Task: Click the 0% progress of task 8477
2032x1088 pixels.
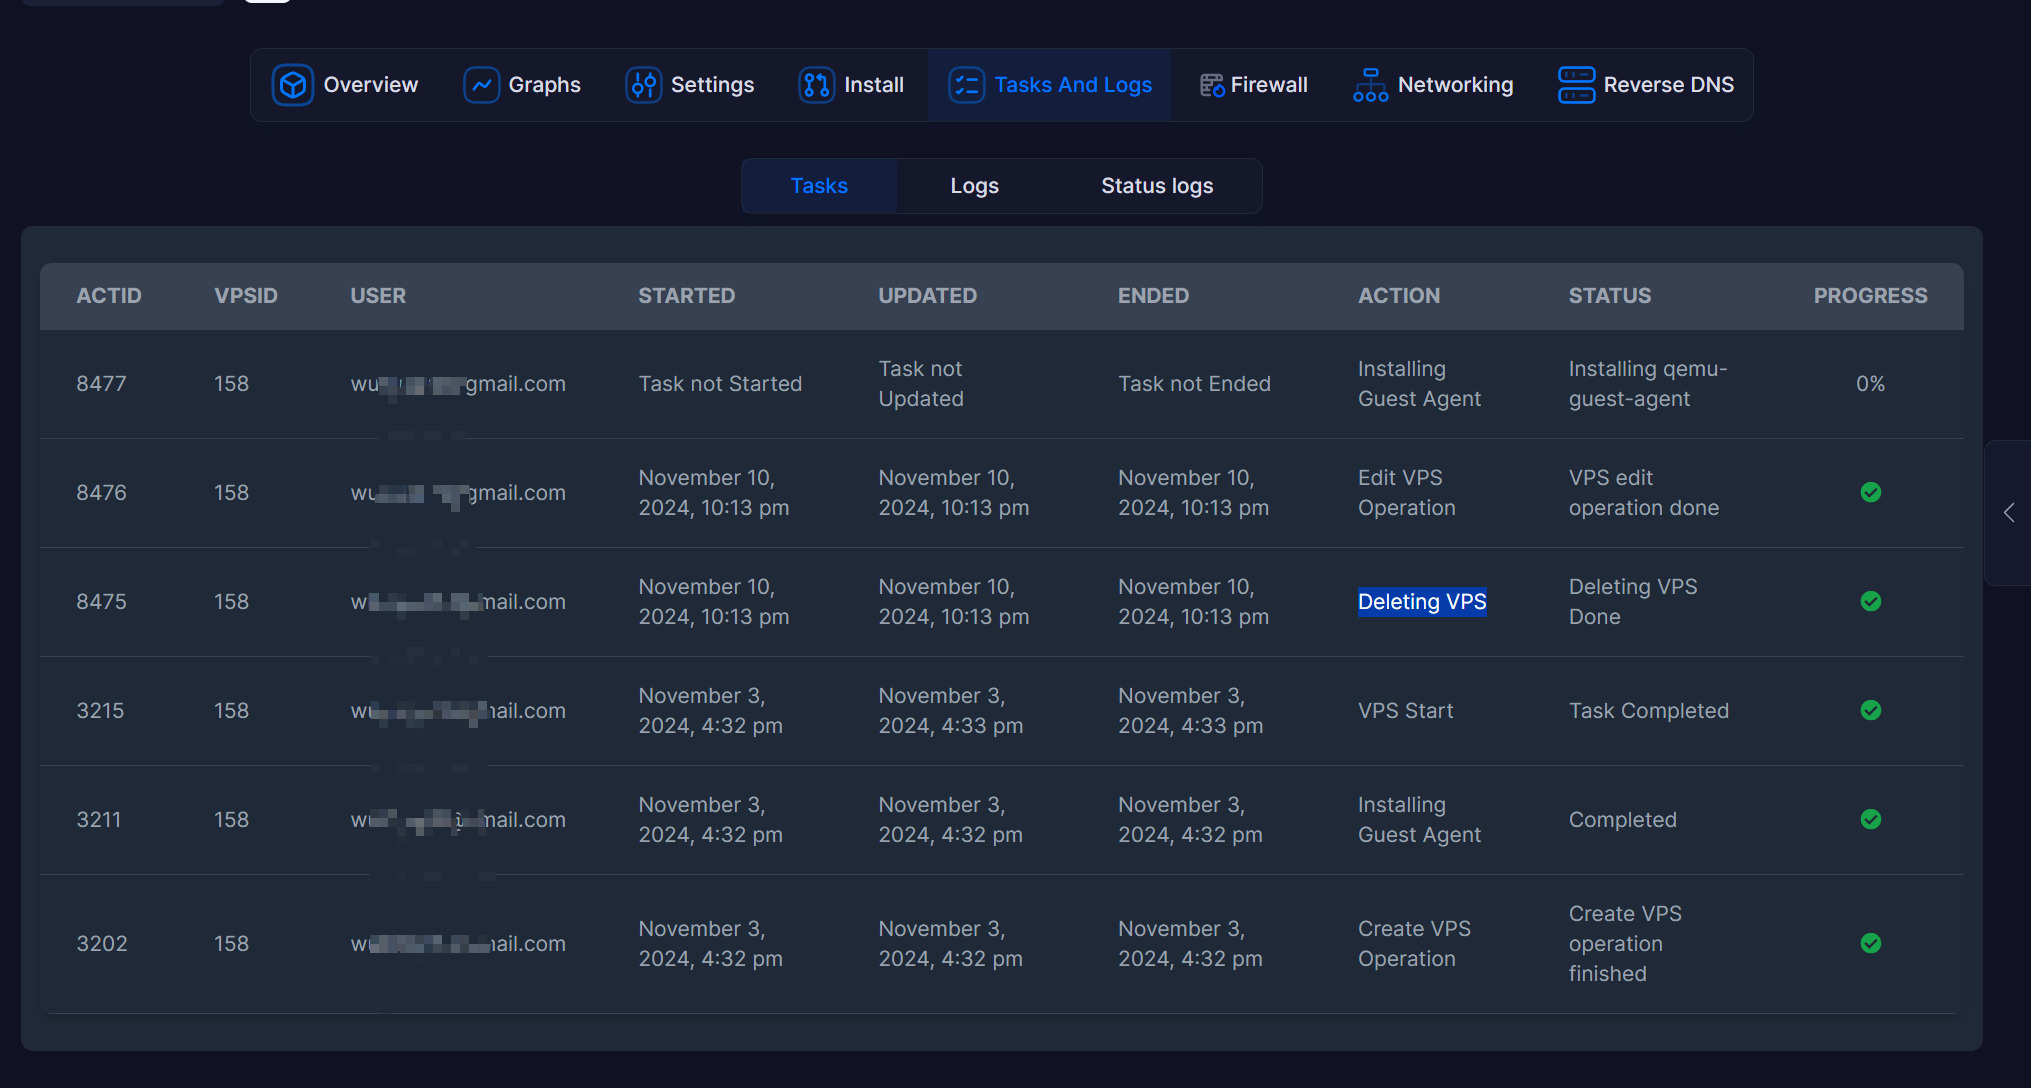Action: coord(1871,384)
